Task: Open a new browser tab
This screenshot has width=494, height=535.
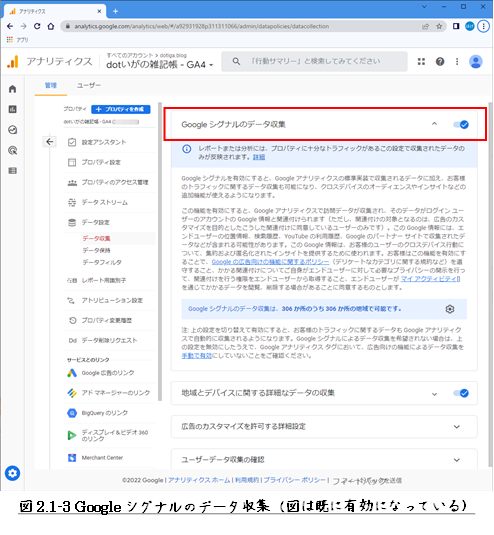Action: tap(115, 11)
